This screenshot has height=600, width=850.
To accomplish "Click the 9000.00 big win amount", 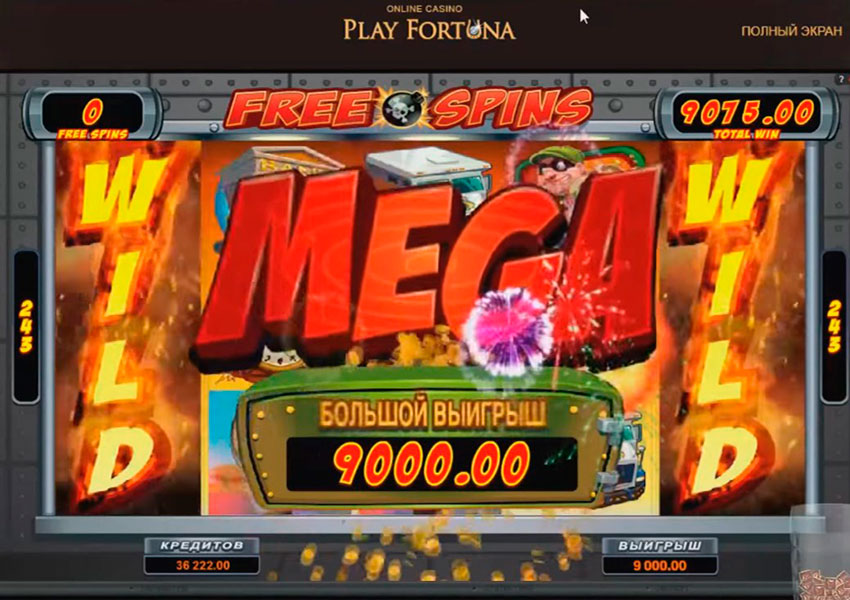I will [432, 463].
